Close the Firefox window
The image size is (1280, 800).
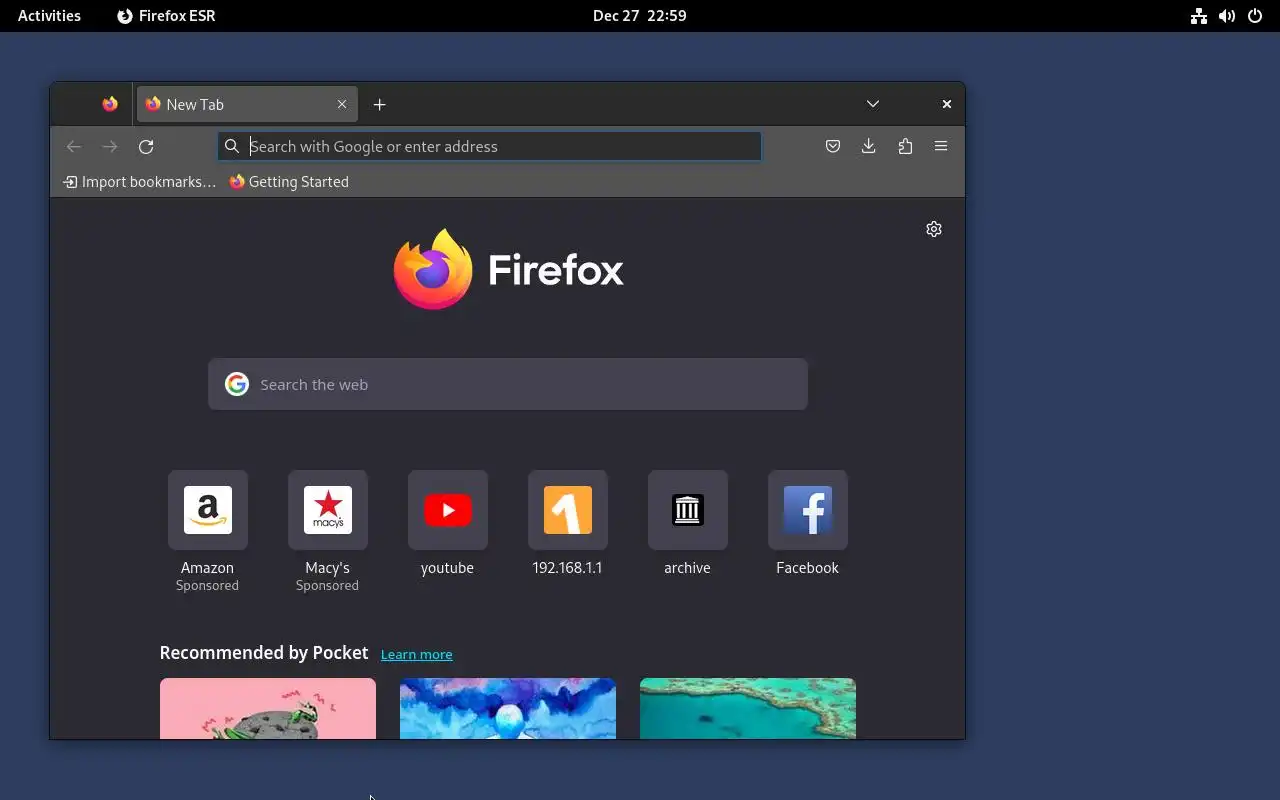946,104
